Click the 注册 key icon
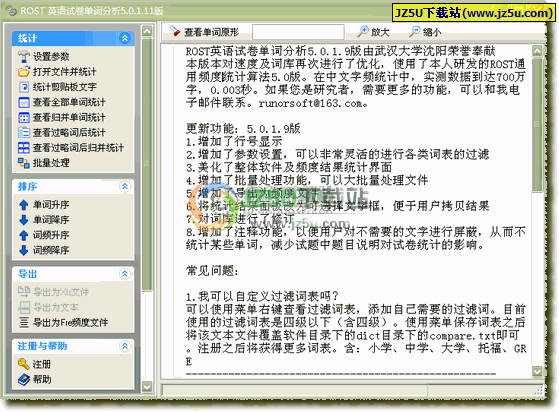Image resolution: width=559 pixels, height=412 pixels. pyautogui.click(x=24, y=364)
